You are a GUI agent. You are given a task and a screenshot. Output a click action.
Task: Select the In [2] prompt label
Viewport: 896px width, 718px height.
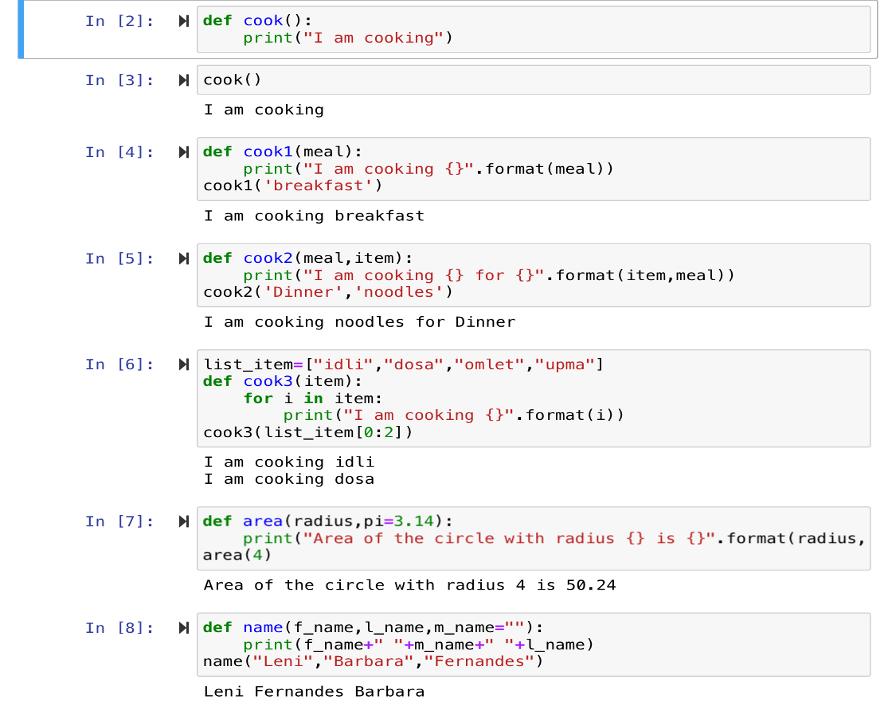tap(119, 21)
